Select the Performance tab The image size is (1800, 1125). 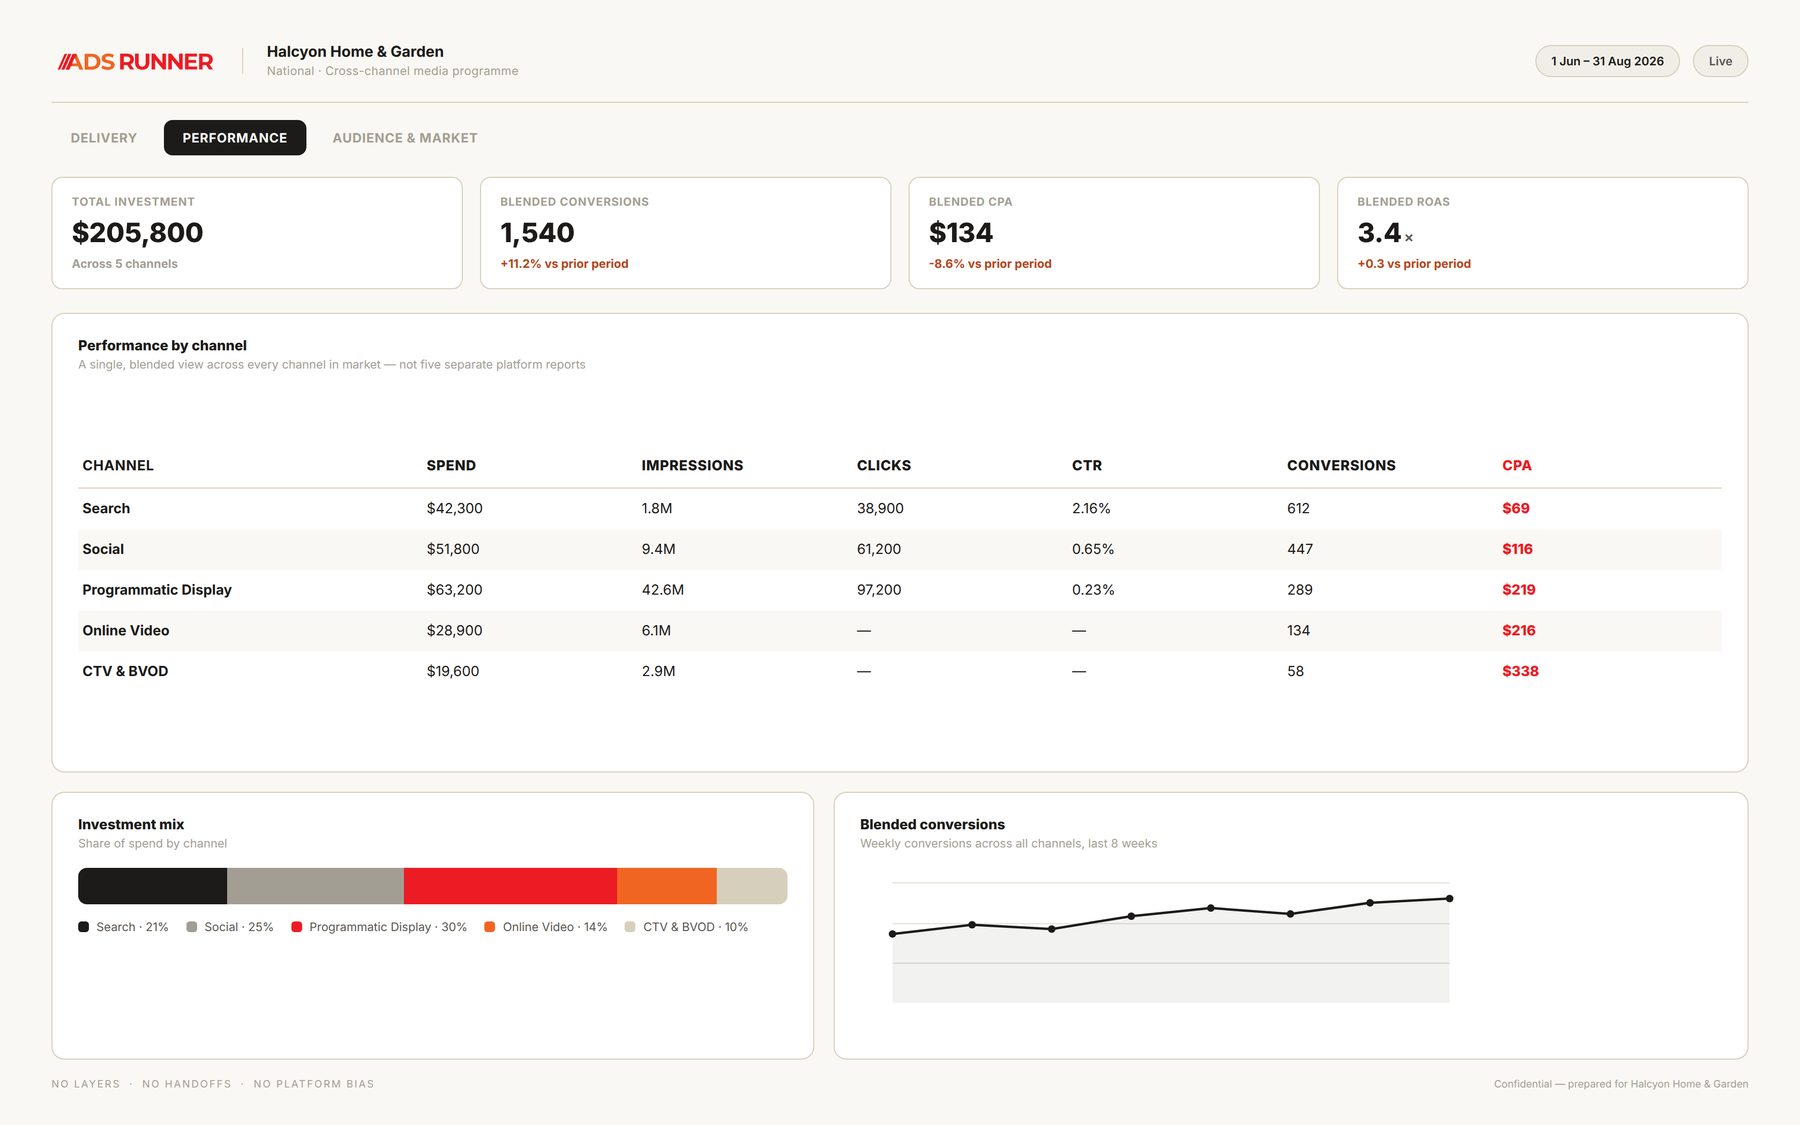pyautogui.click(x=235, y=138)
